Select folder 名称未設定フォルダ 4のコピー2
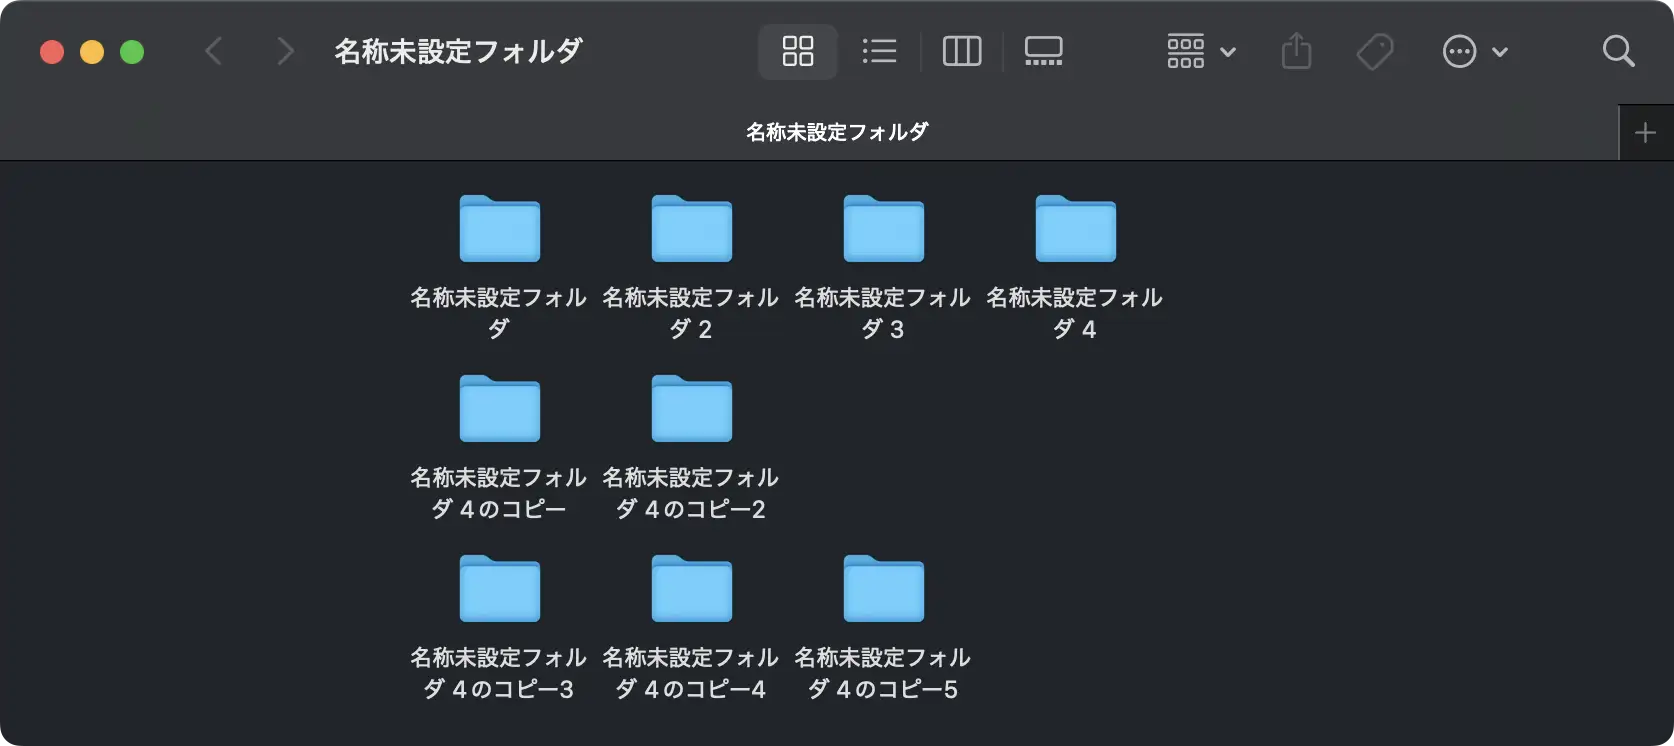The width and height of the screenshot is (1674, 746). (691, 409)
